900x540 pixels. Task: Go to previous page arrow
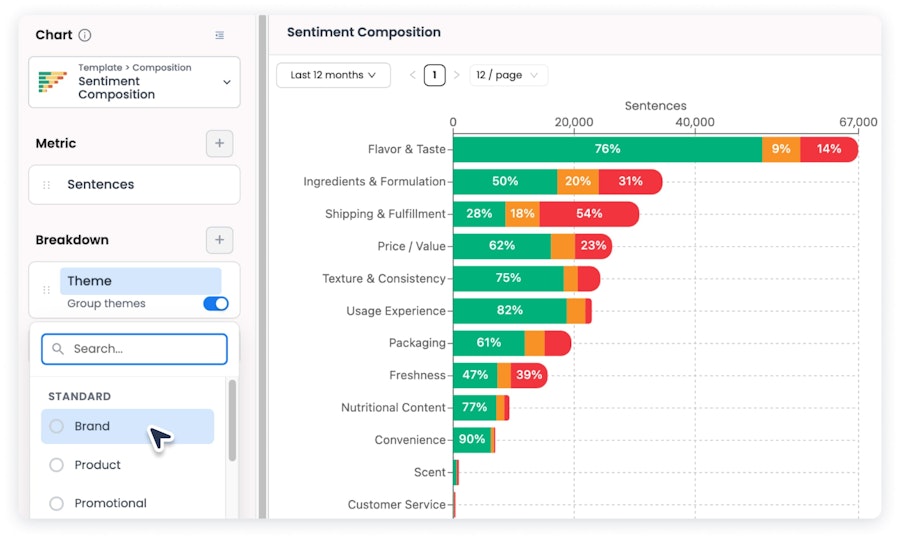(x=413, y=75)
